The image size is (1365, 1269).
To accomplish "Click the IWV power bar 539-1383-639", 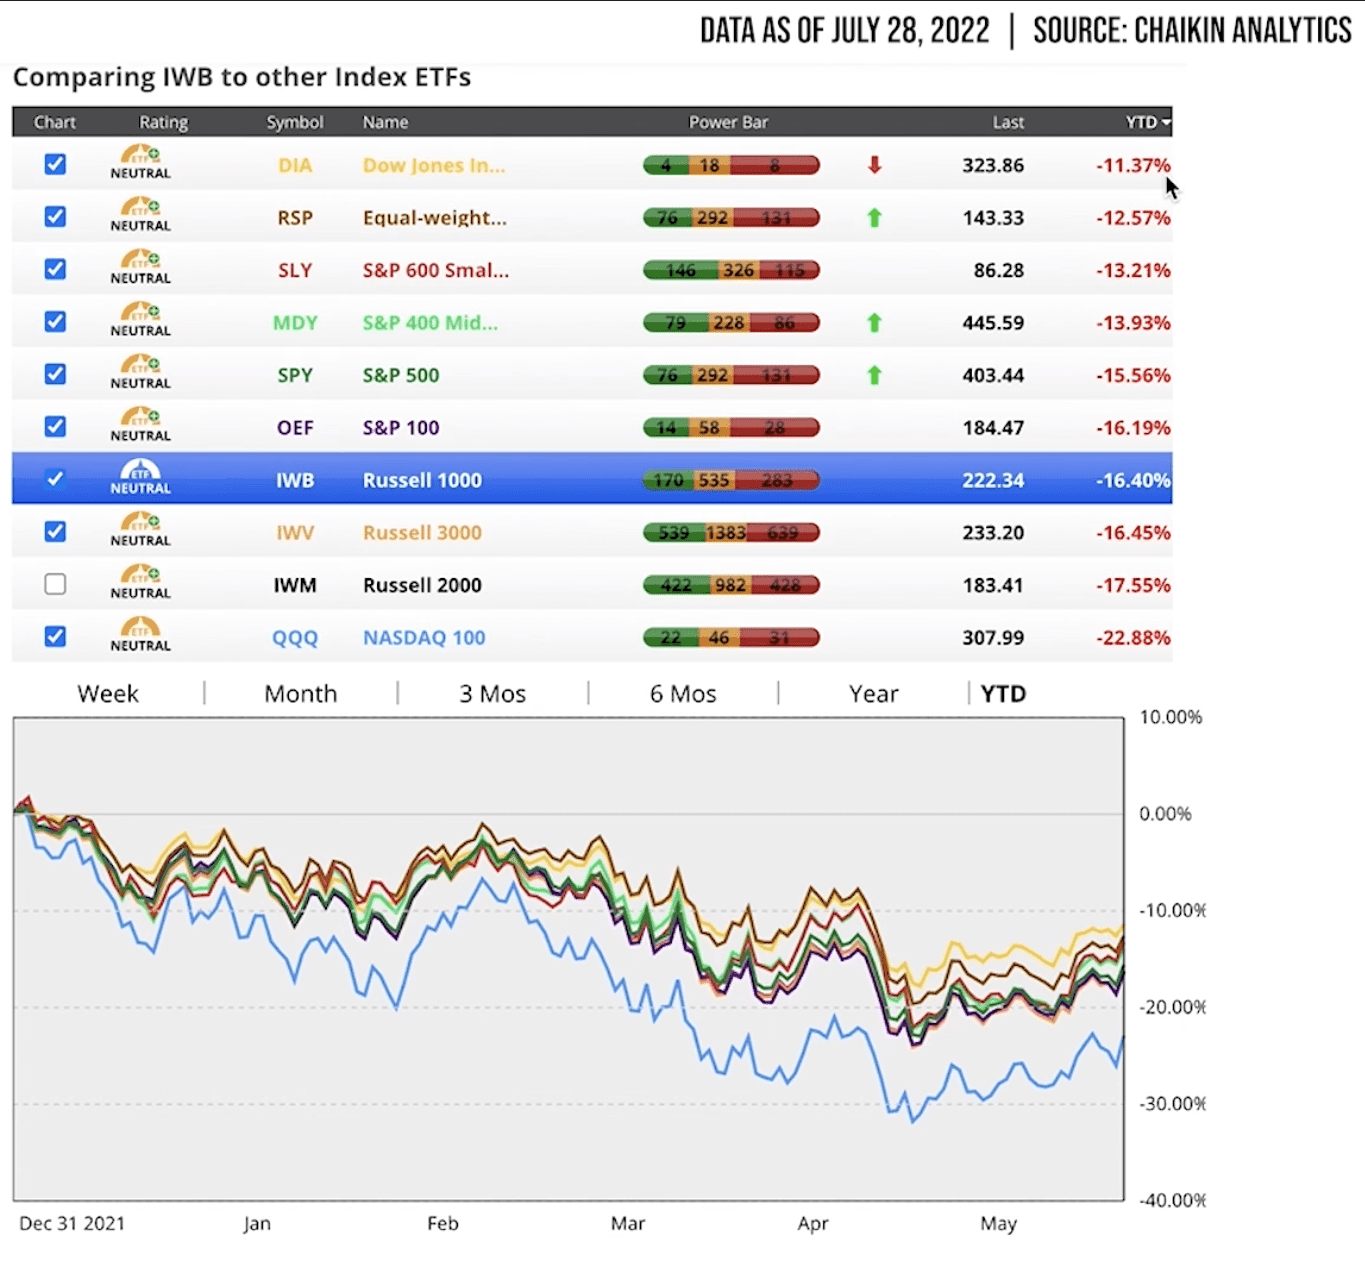I will coord(731,532).
